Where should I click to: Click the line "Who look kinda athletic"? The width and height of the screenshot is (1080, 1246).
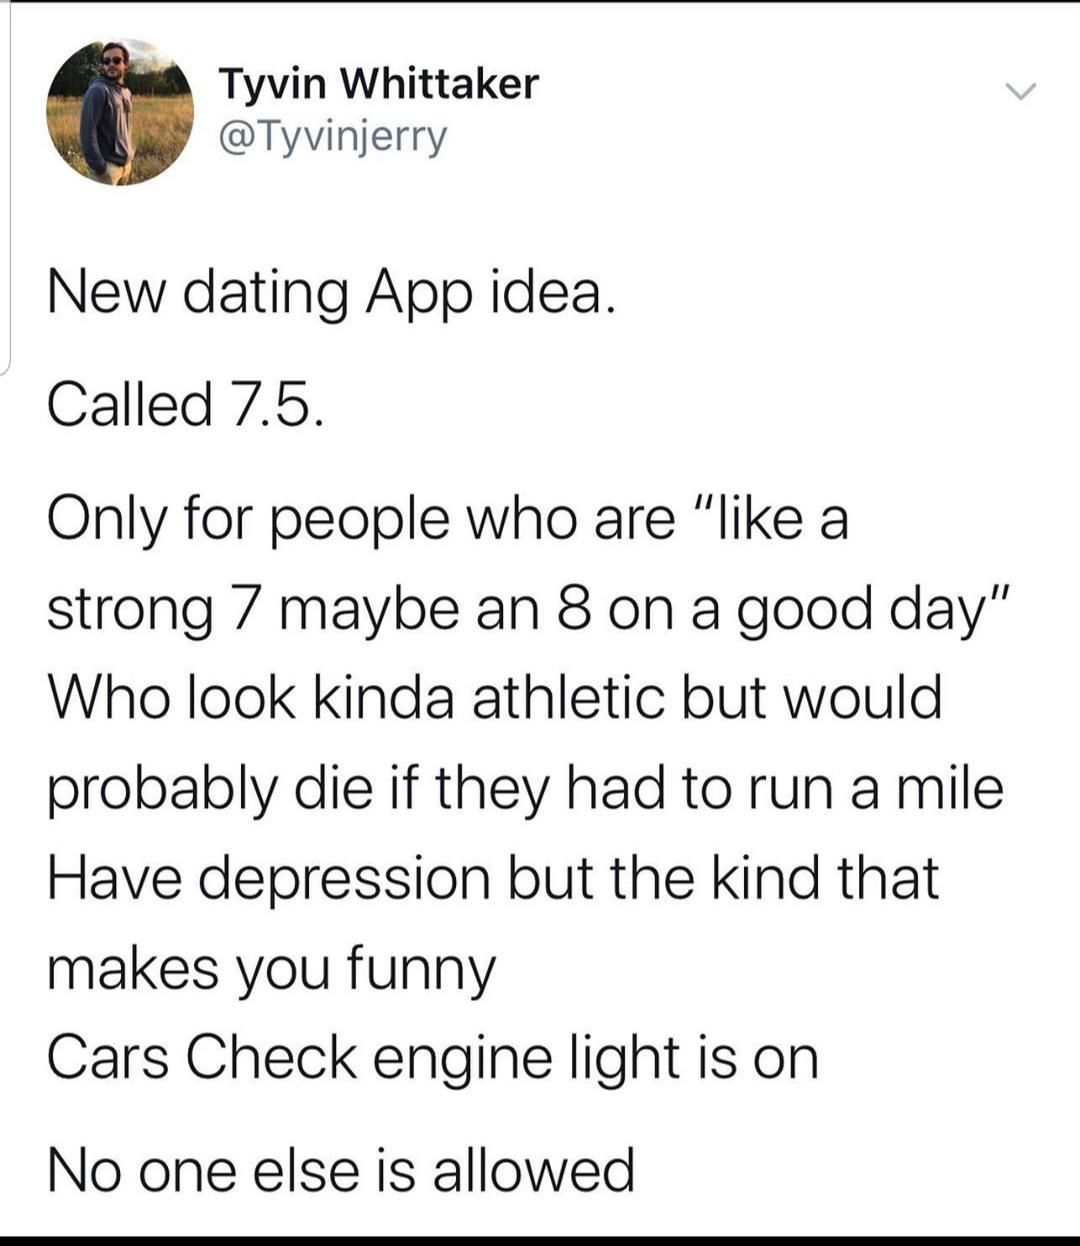pos(494,697)
